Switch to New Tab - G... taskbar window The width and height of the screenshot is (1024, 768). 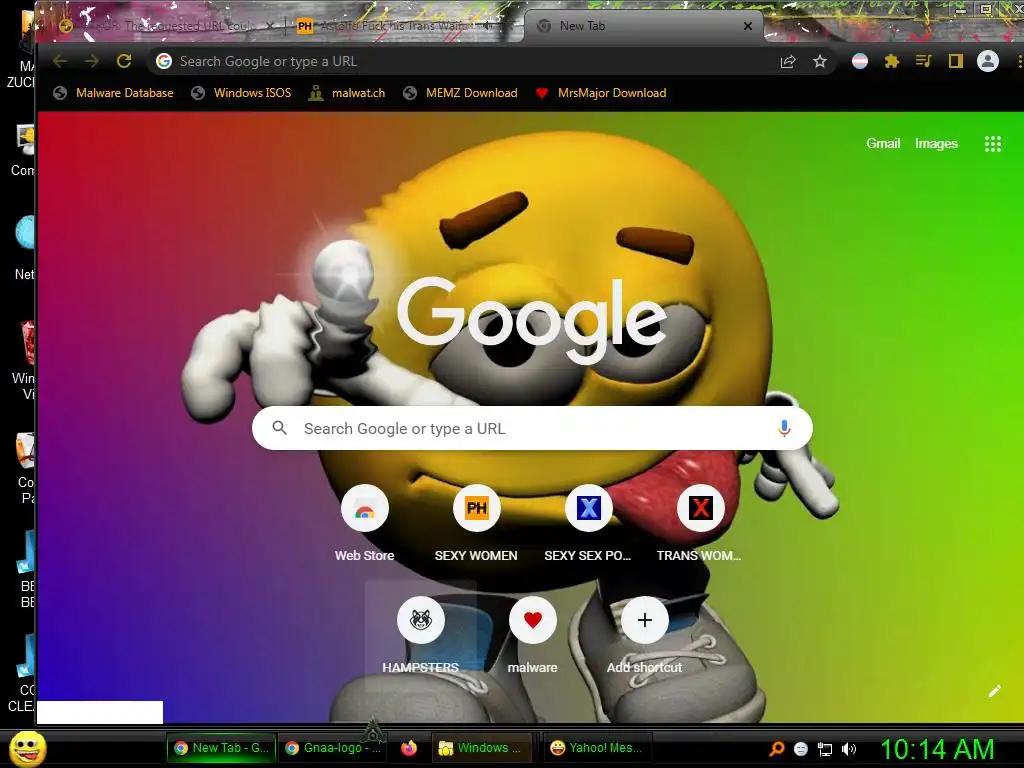tap(221, 748)
